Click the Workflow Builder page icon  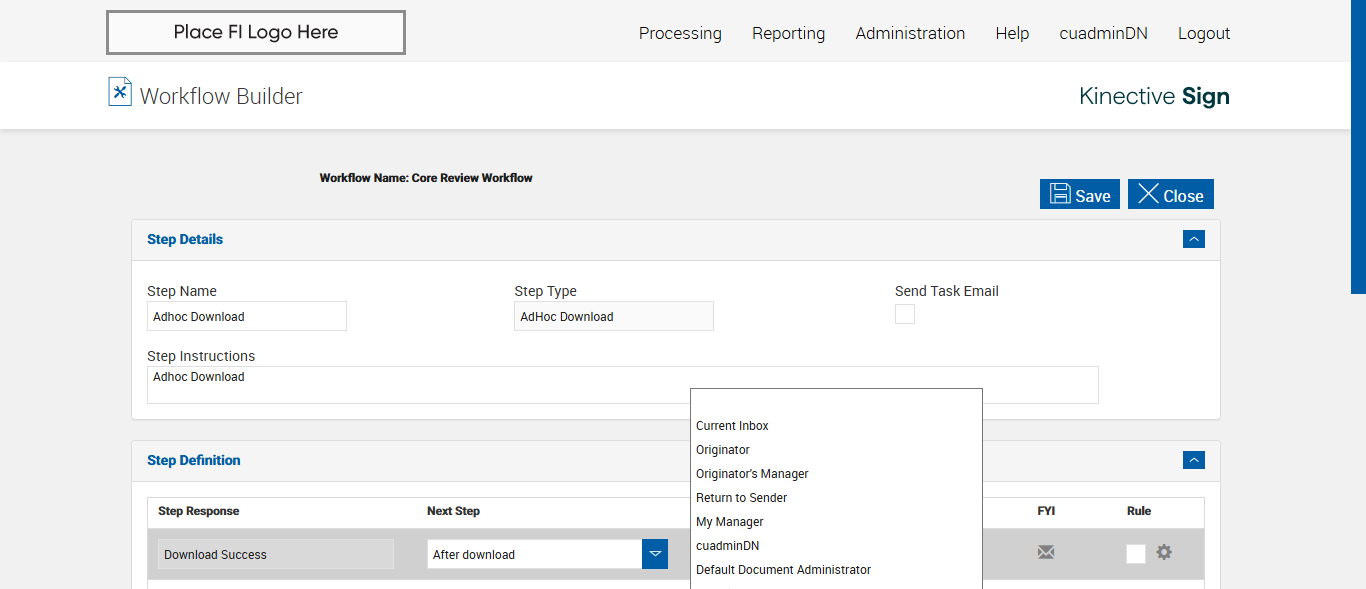point(120,92)
